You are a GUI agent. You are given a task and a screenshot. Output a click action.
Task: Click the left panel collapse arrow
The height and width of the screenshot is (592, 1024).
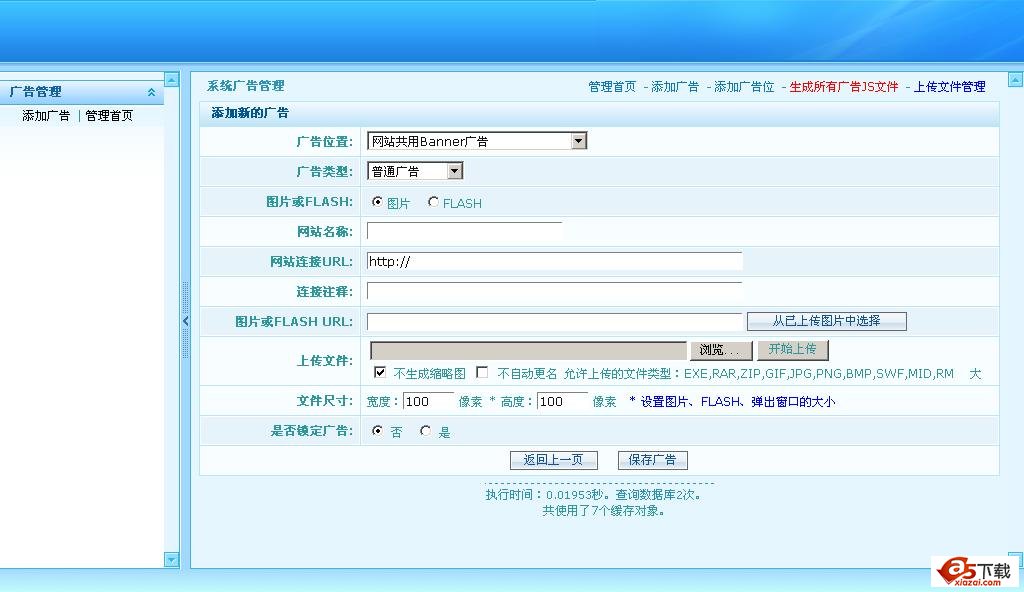point(185,321)
